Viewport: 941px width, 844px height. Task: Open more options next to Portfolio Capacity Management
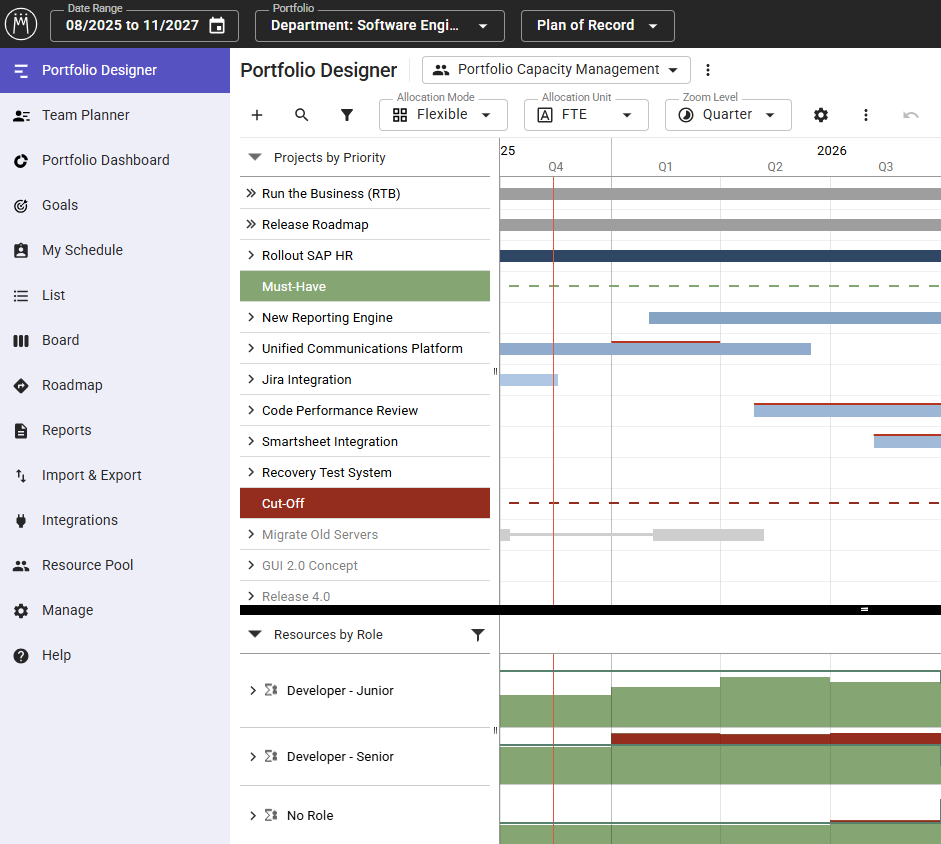pos(708,70)
